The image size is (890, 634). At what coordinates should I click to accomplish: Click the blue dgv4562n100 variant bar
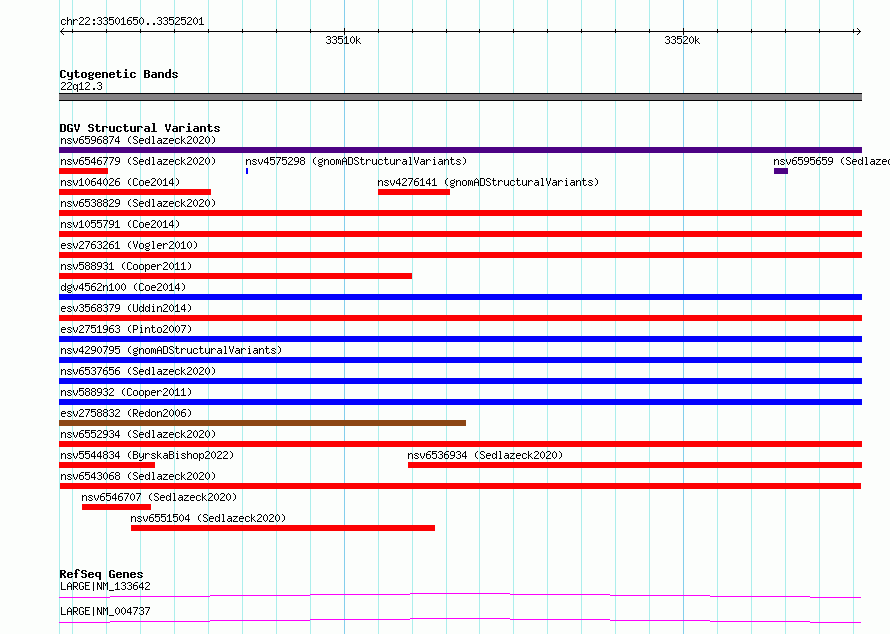coord(460,297)
